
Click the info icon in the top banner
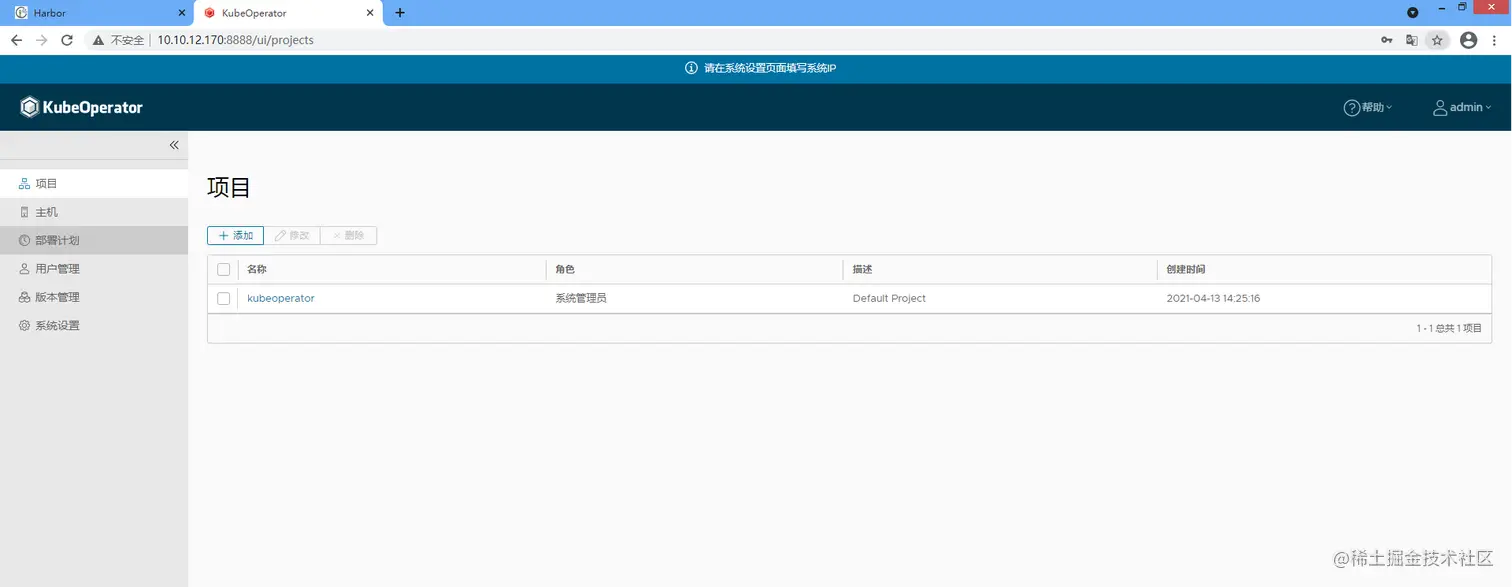click(691, 68)
